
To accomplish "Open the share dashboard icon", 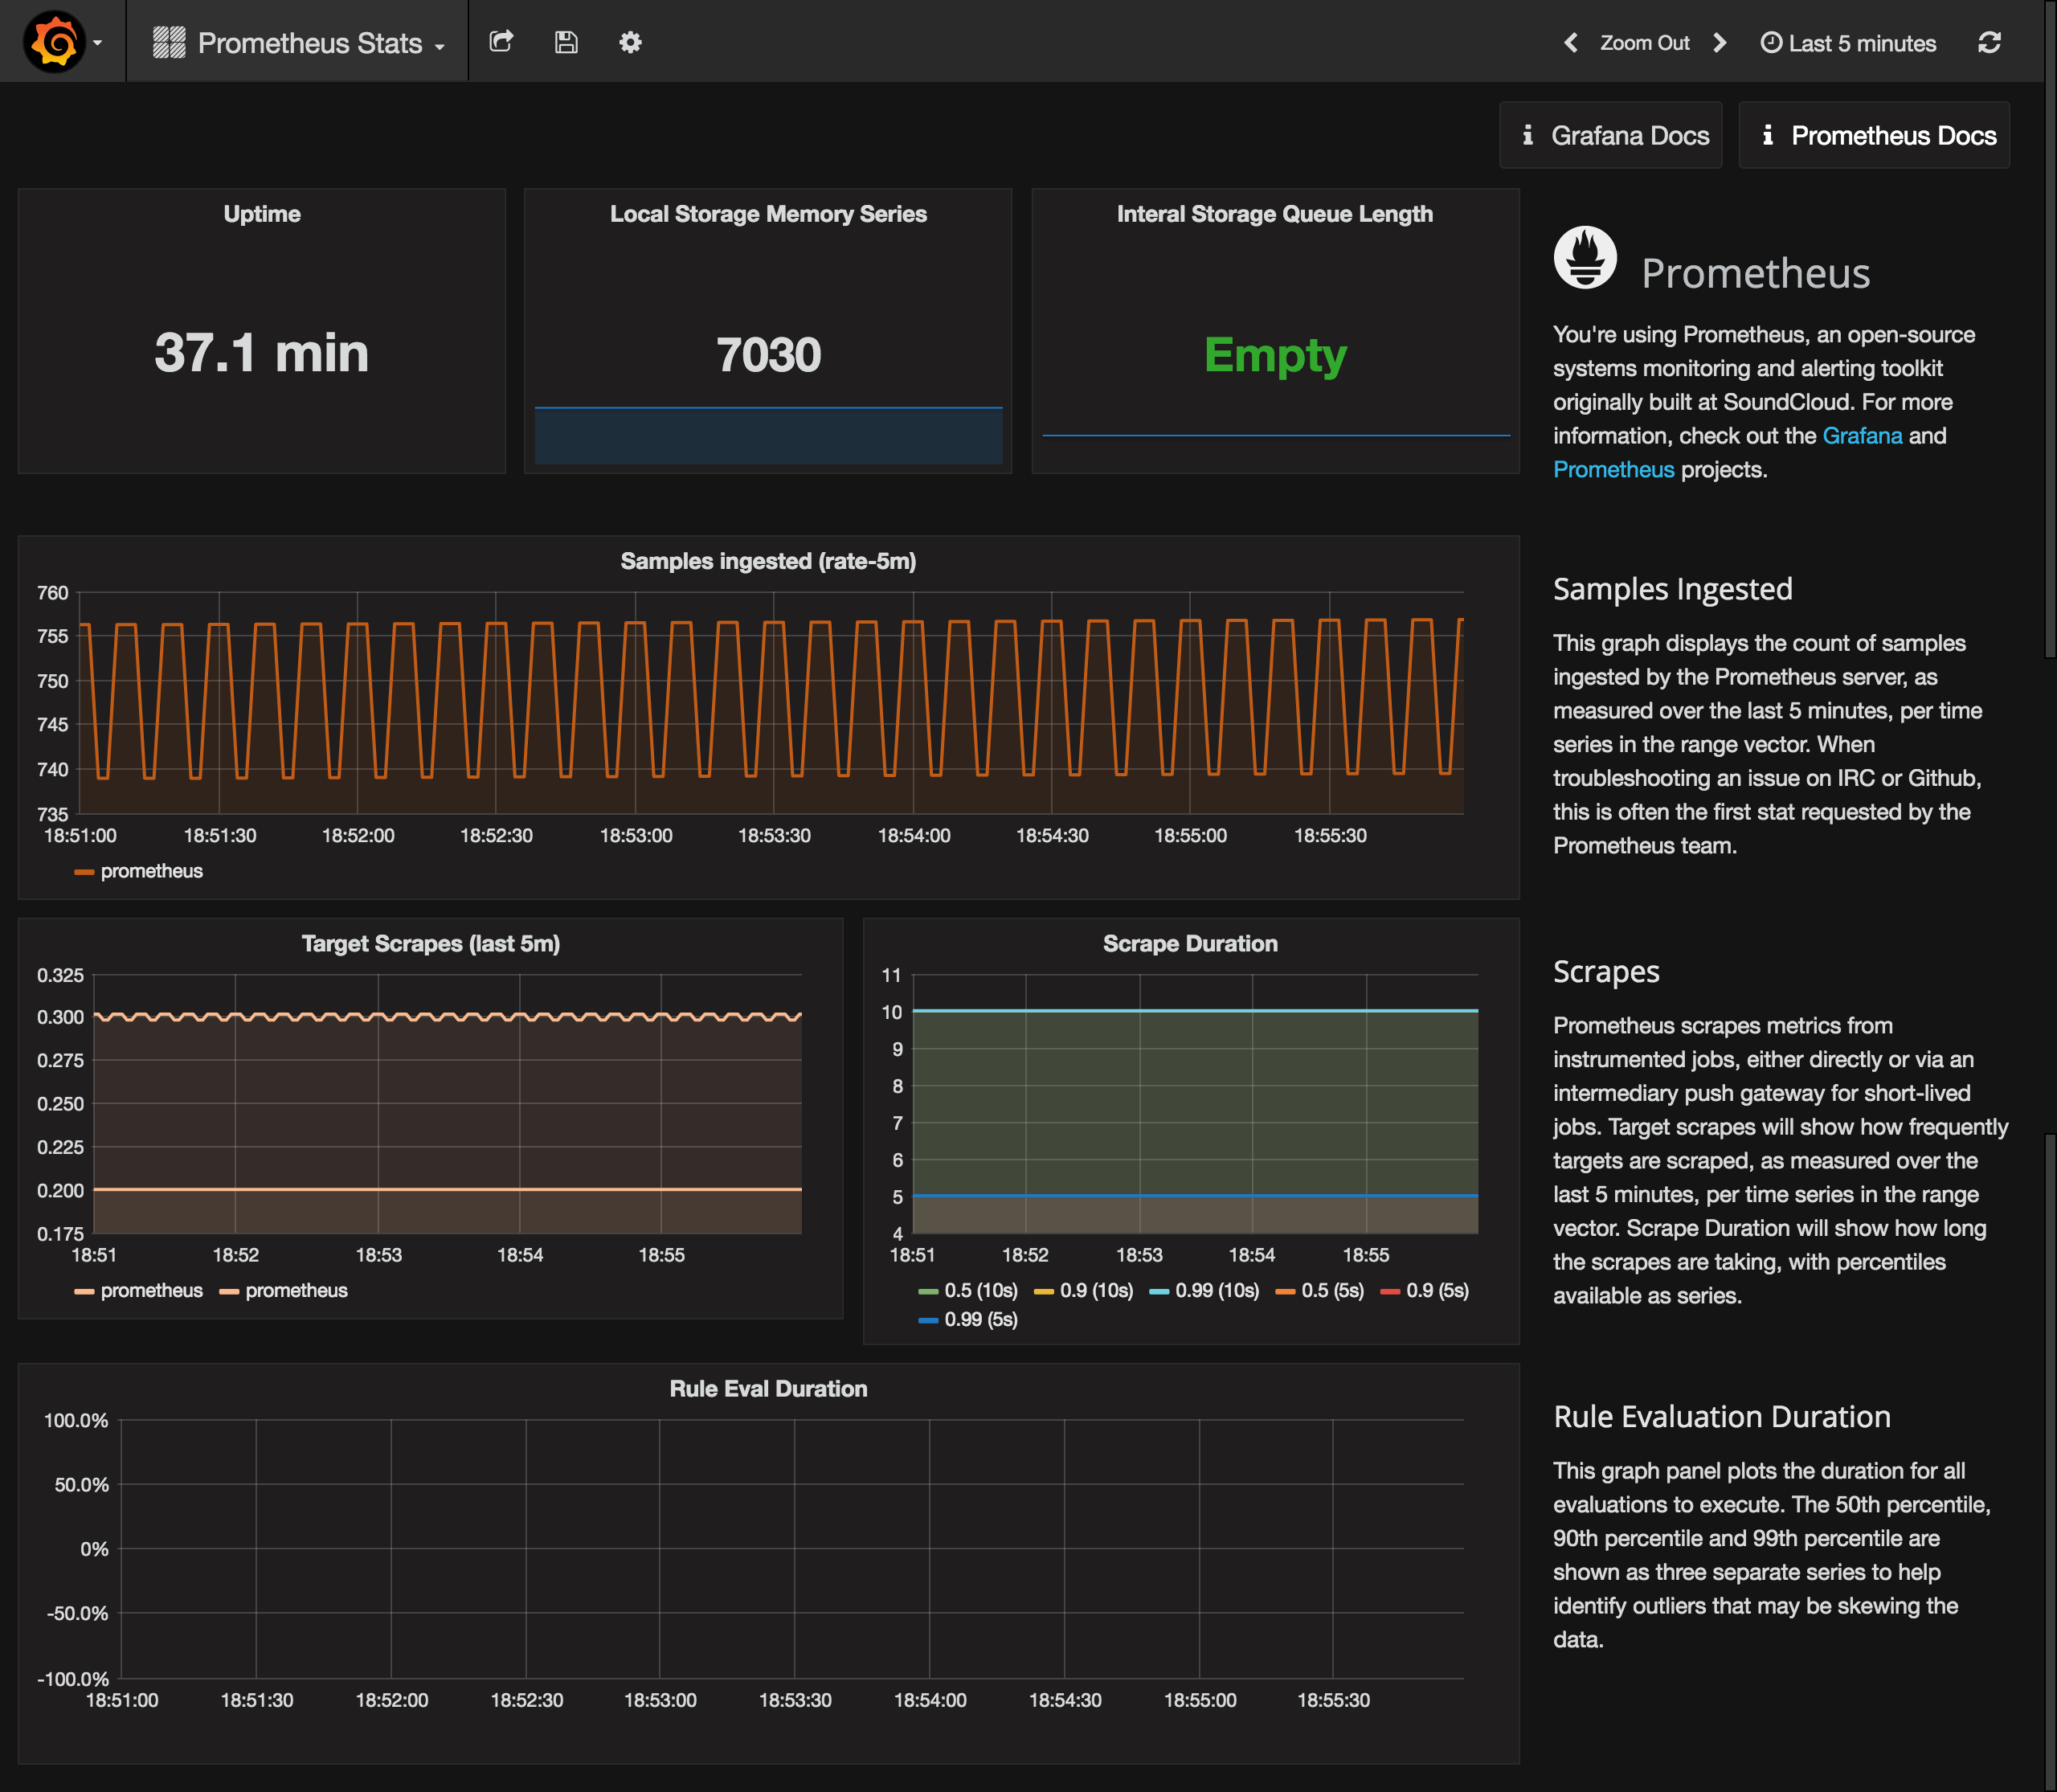I will pyautogui.click(x=501, y=41).
